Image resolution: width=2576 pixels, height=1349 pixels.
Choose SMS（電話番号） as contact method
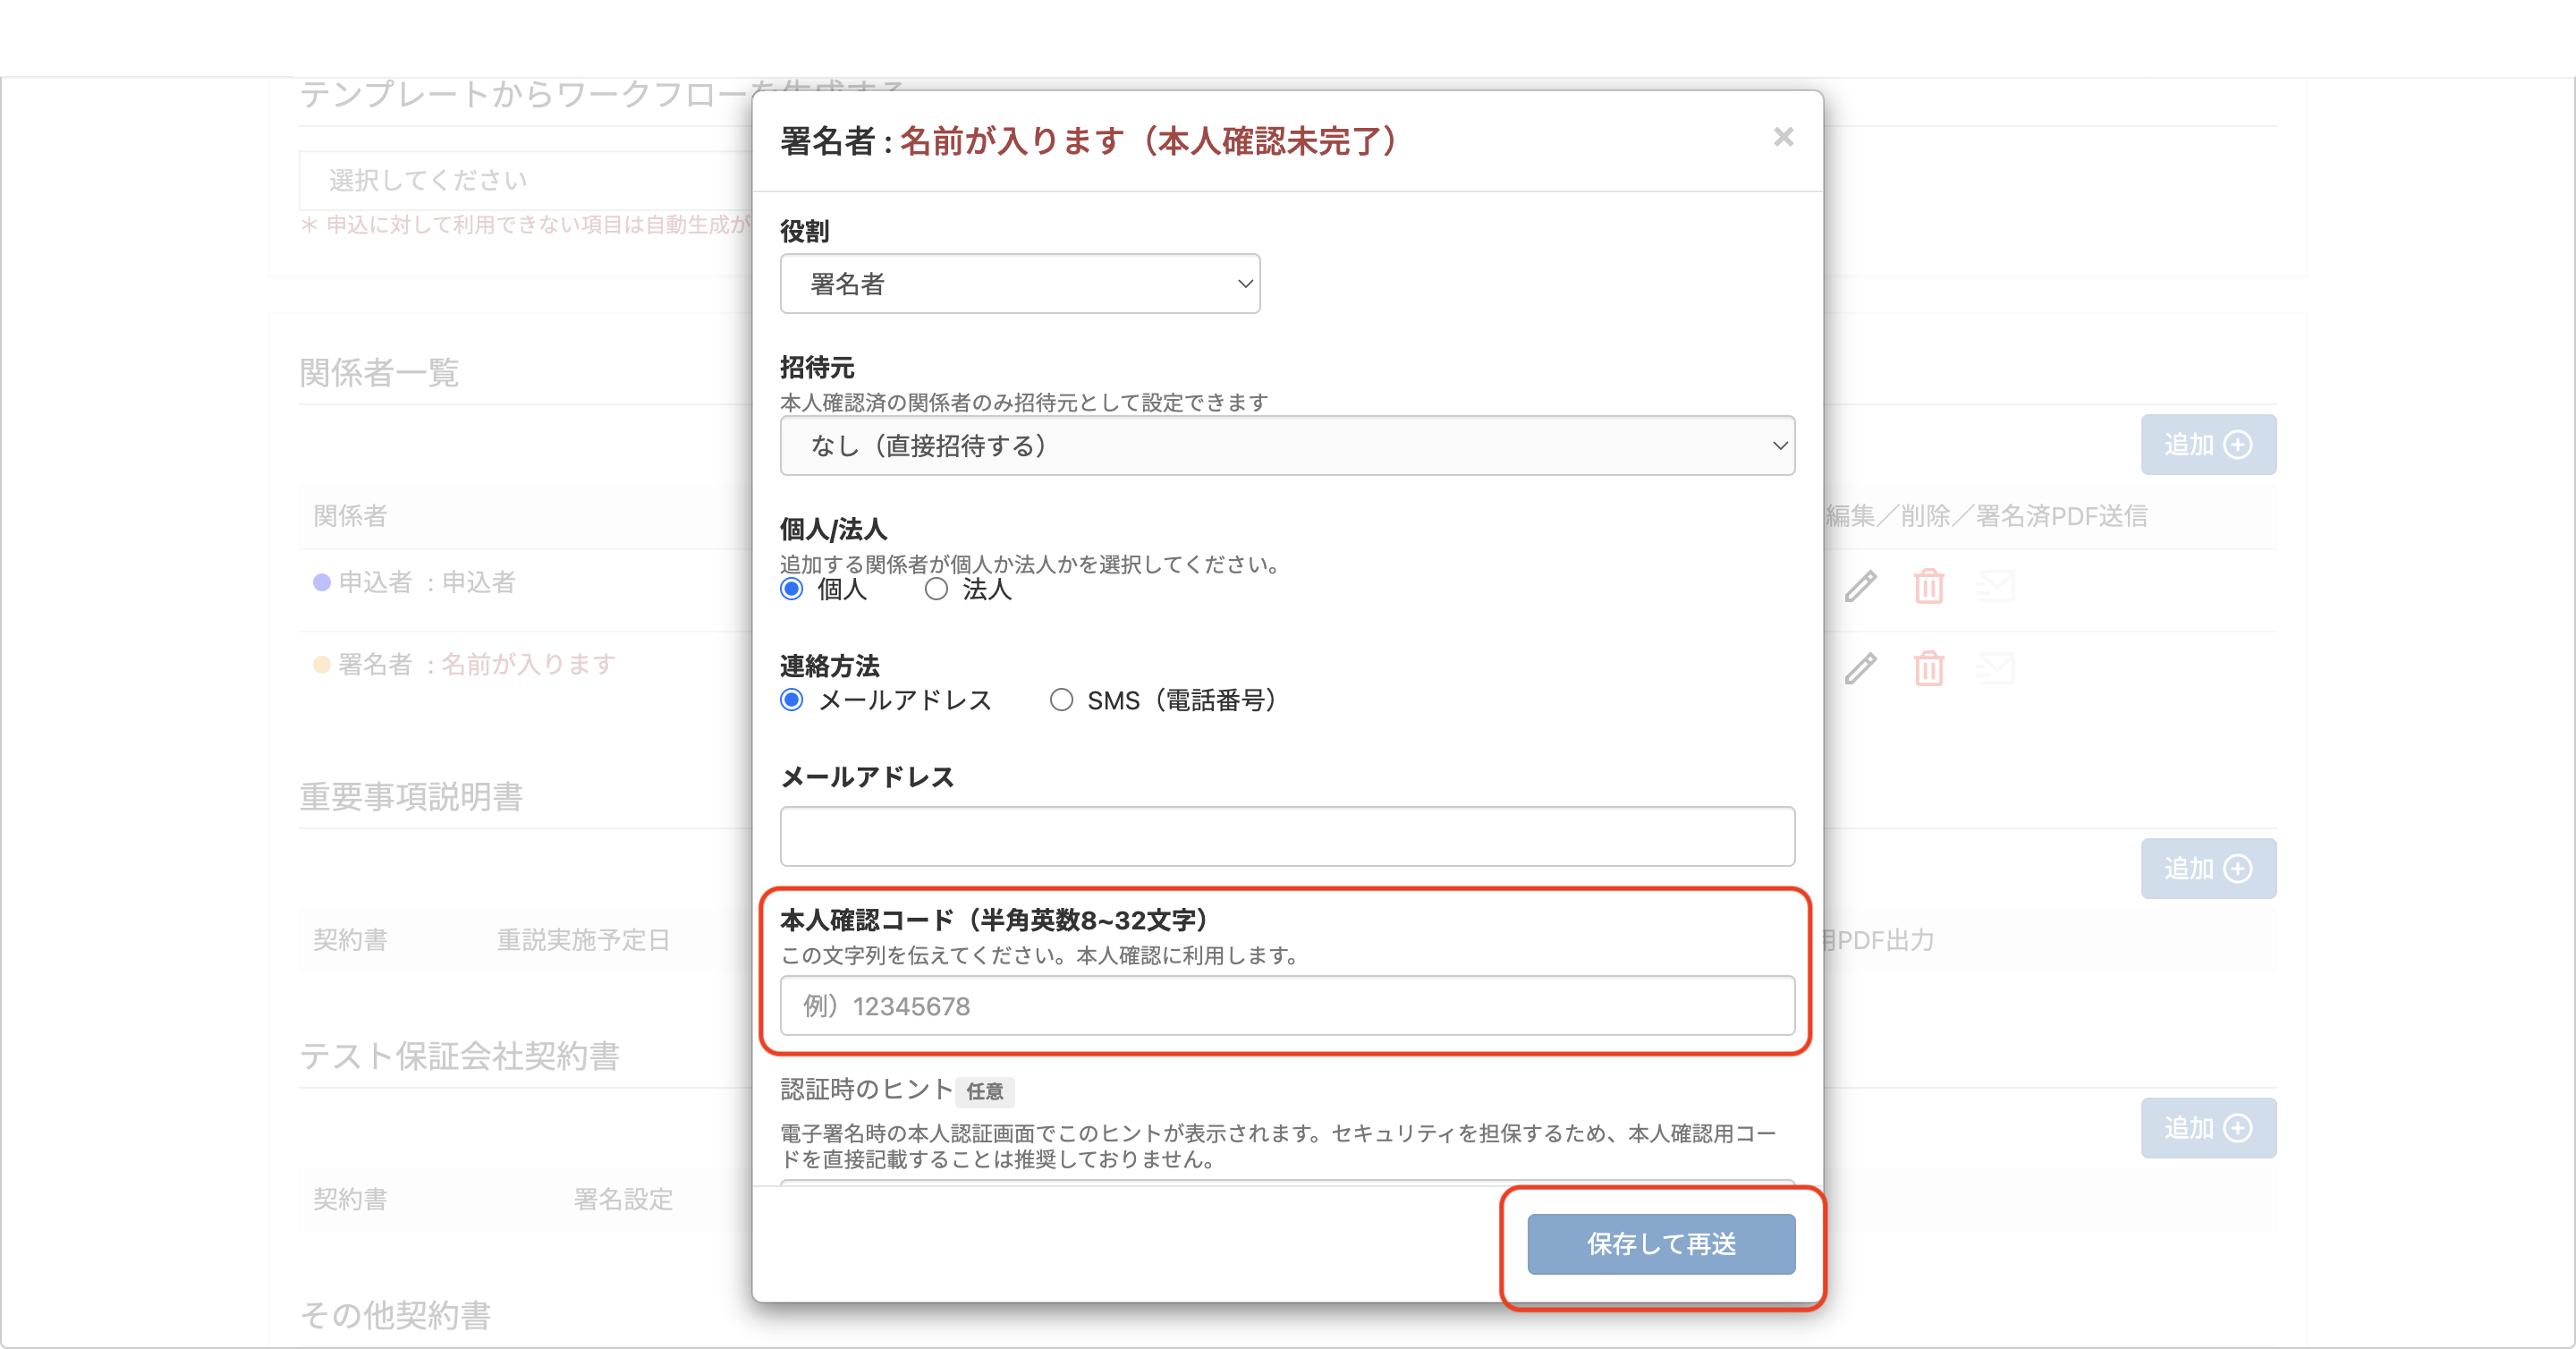pyautogui.click(x=1061, y=700)
